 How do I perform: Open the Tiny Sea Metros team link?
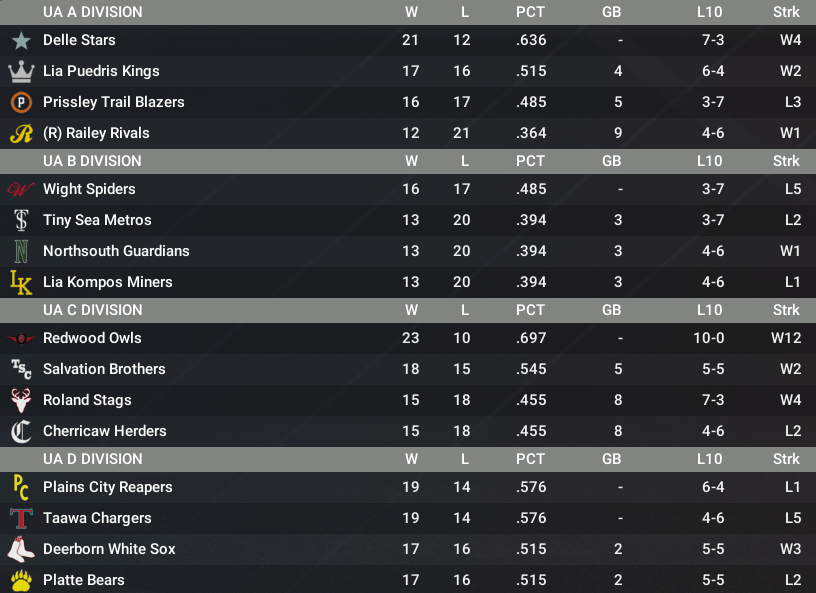coord(97,220)
